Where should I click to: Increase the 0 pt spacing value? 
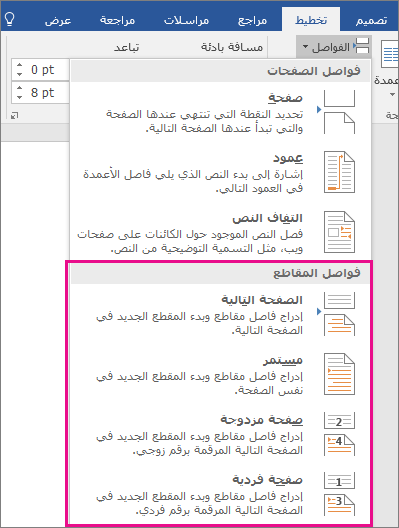click(x=20, y=65)
